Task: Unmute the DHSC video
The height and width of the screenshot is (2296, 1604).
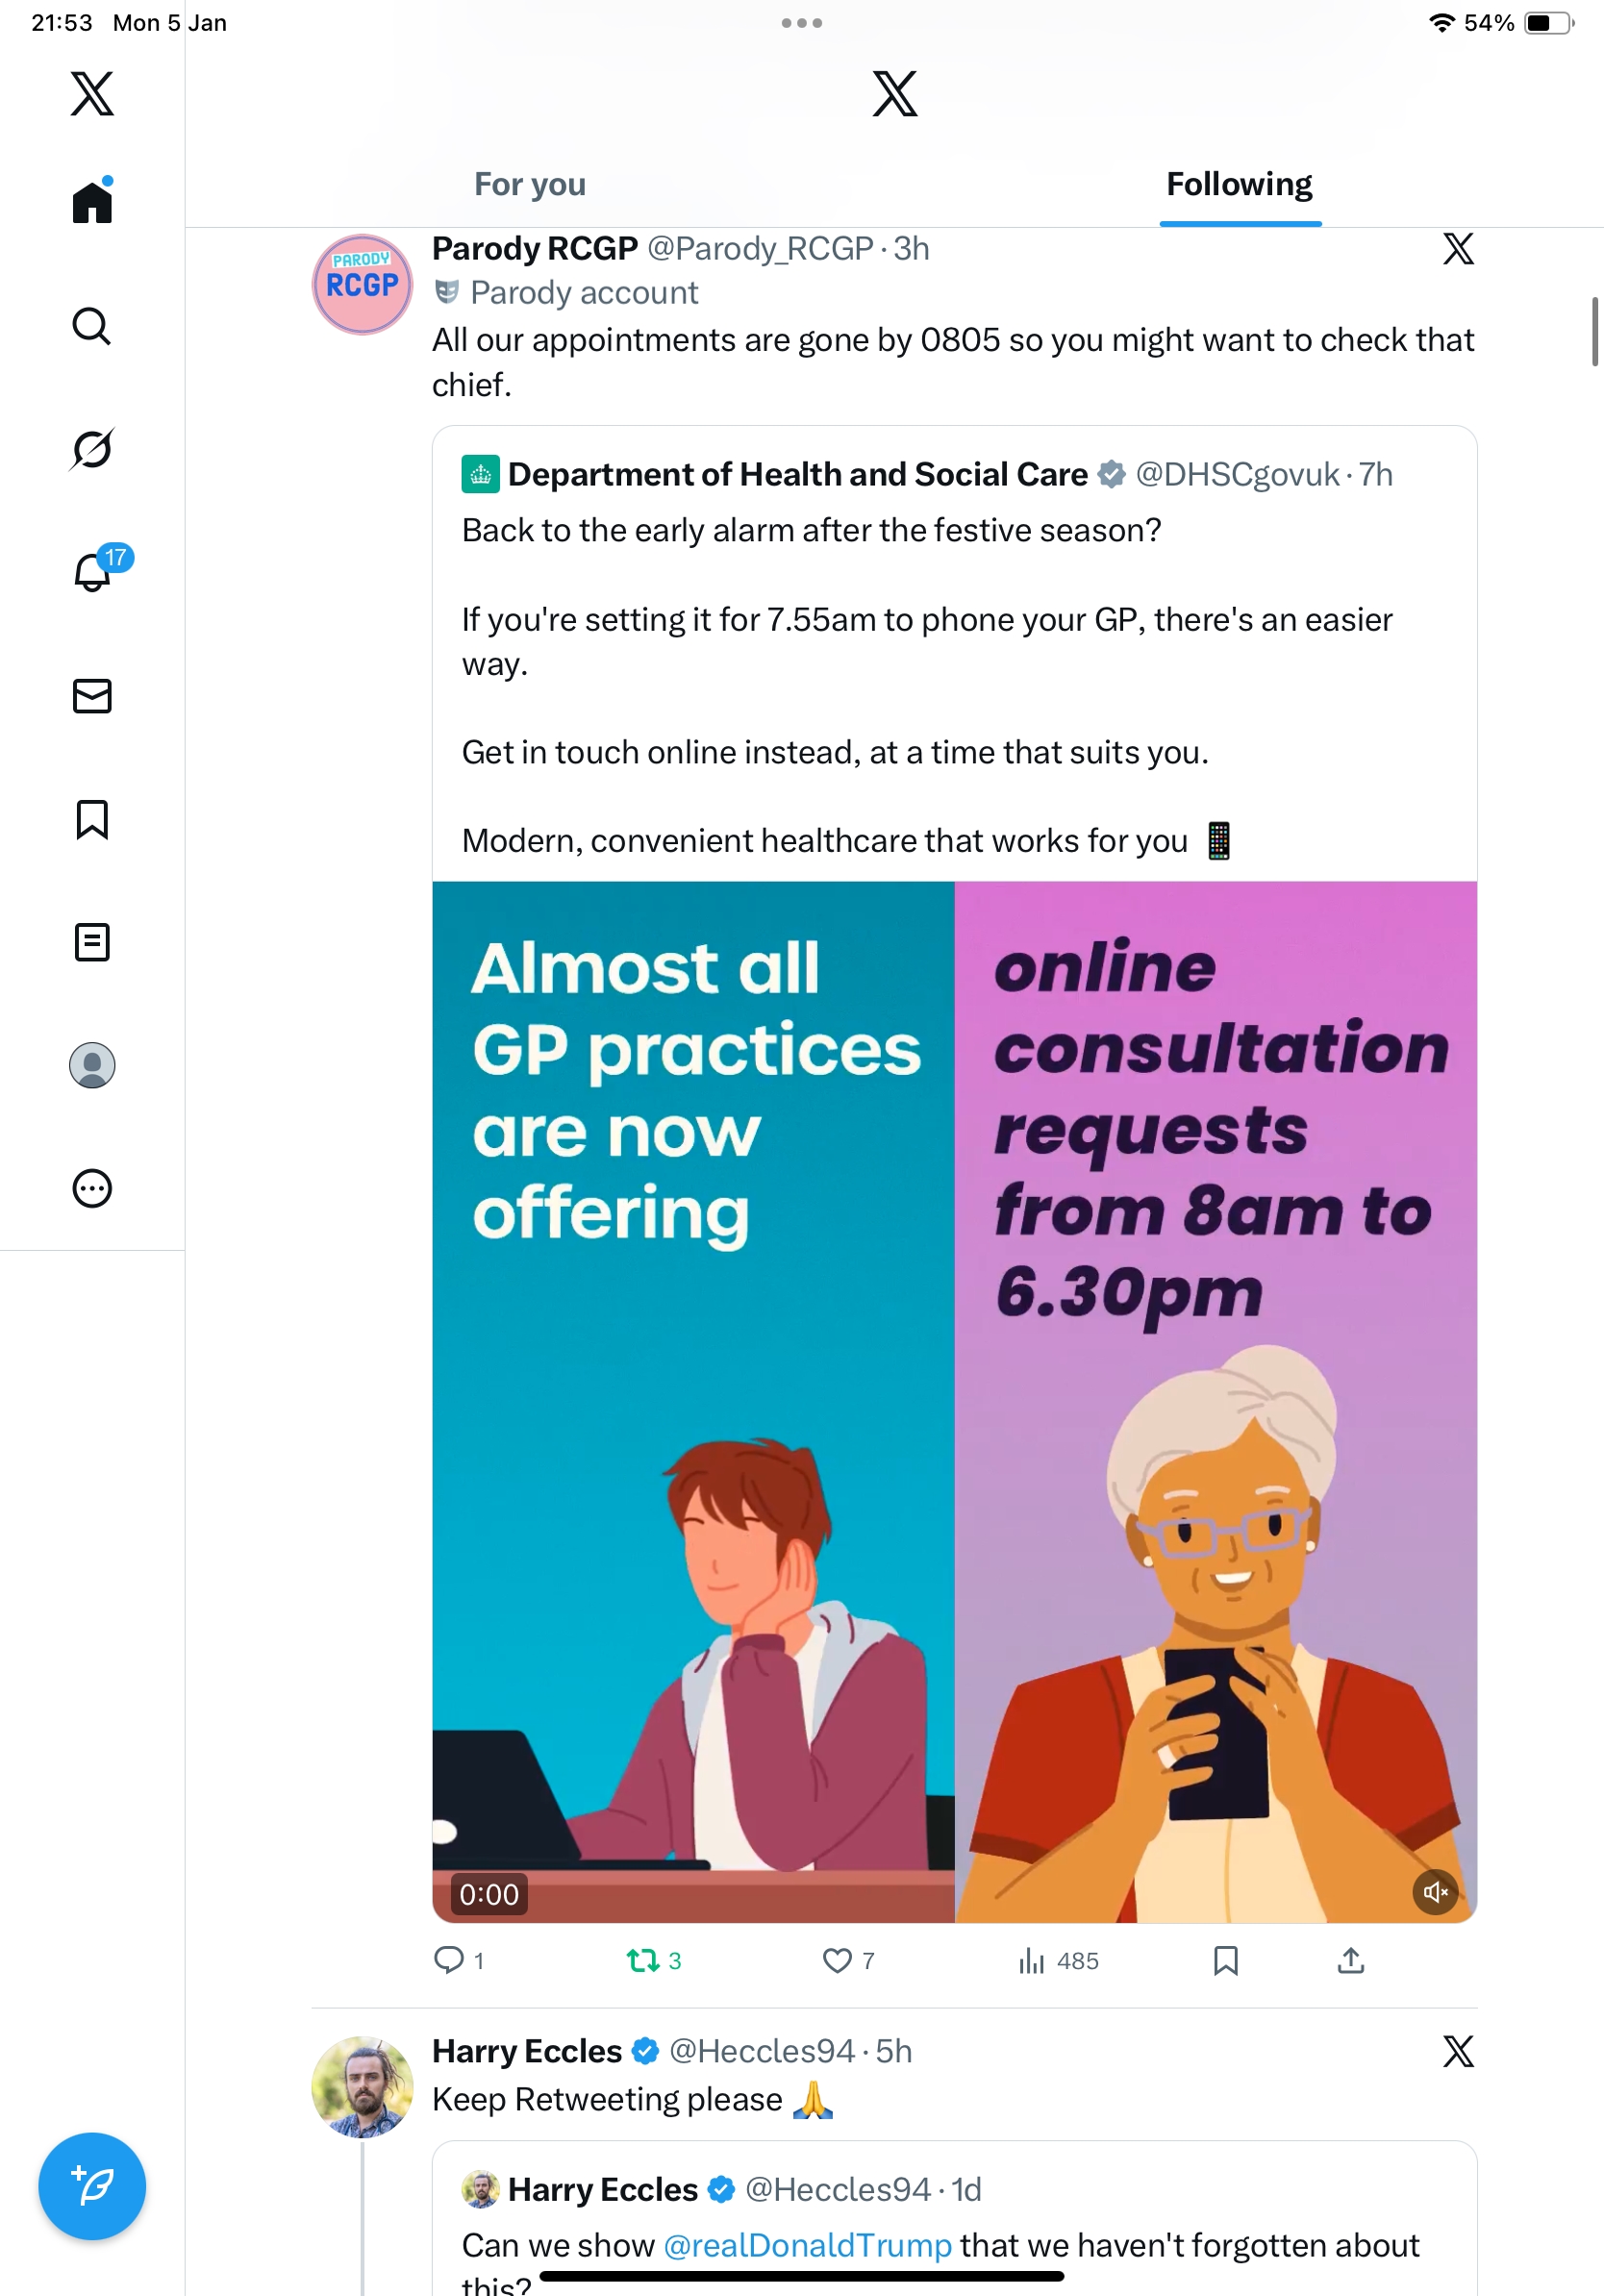Action: point(1435,1892)
